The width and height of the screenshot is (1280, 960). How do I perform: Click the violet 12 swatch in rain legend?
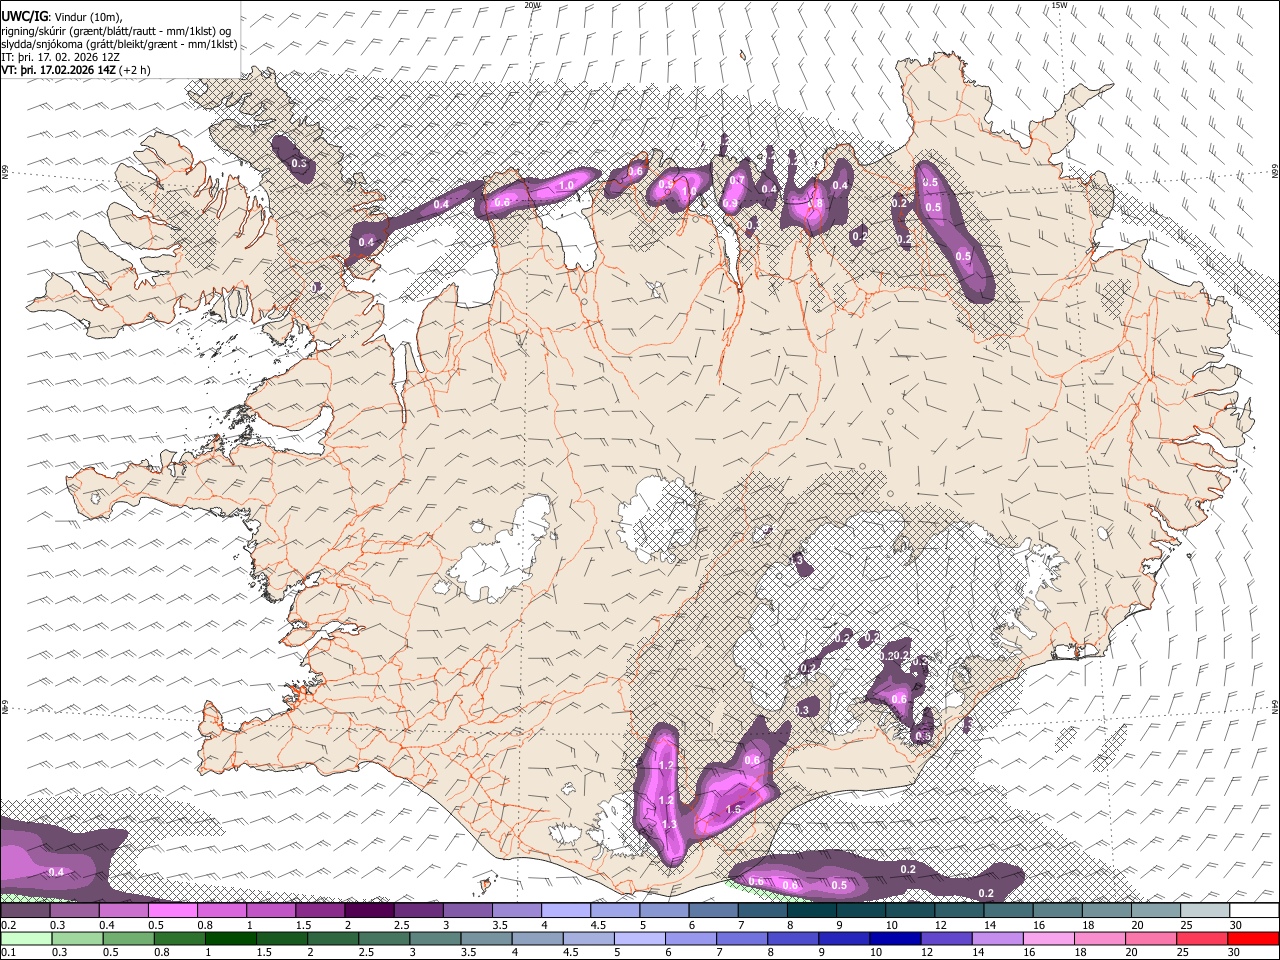pyautogui.click(x=946, y=938)
